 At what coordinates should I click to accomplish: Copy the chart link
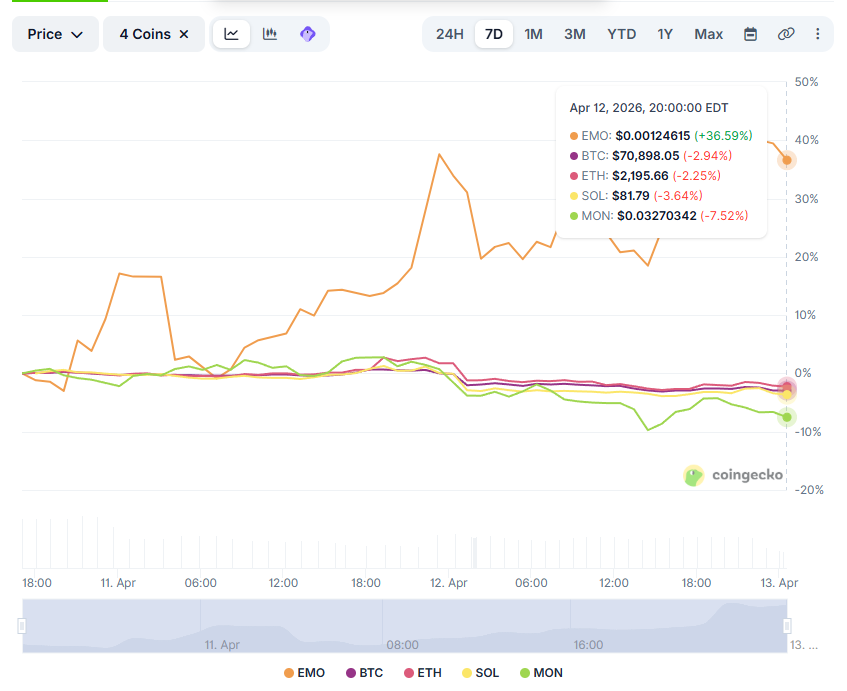[x=786, y=34]
